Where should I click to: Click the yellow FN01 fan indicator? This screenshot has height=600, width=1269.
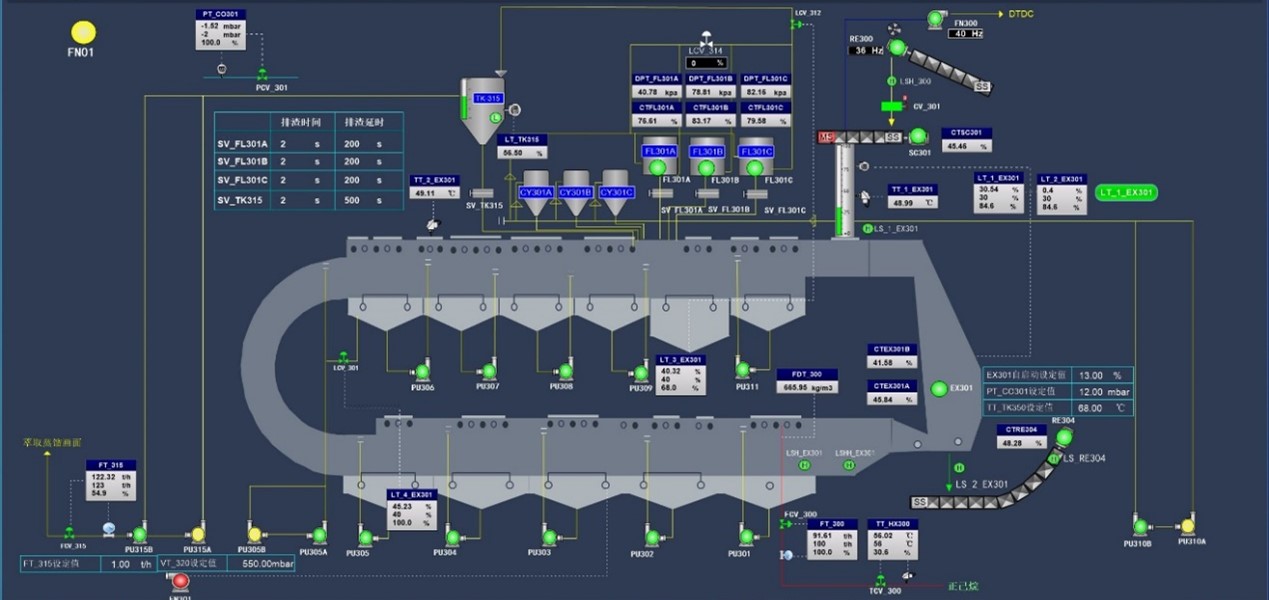point(82,33)
